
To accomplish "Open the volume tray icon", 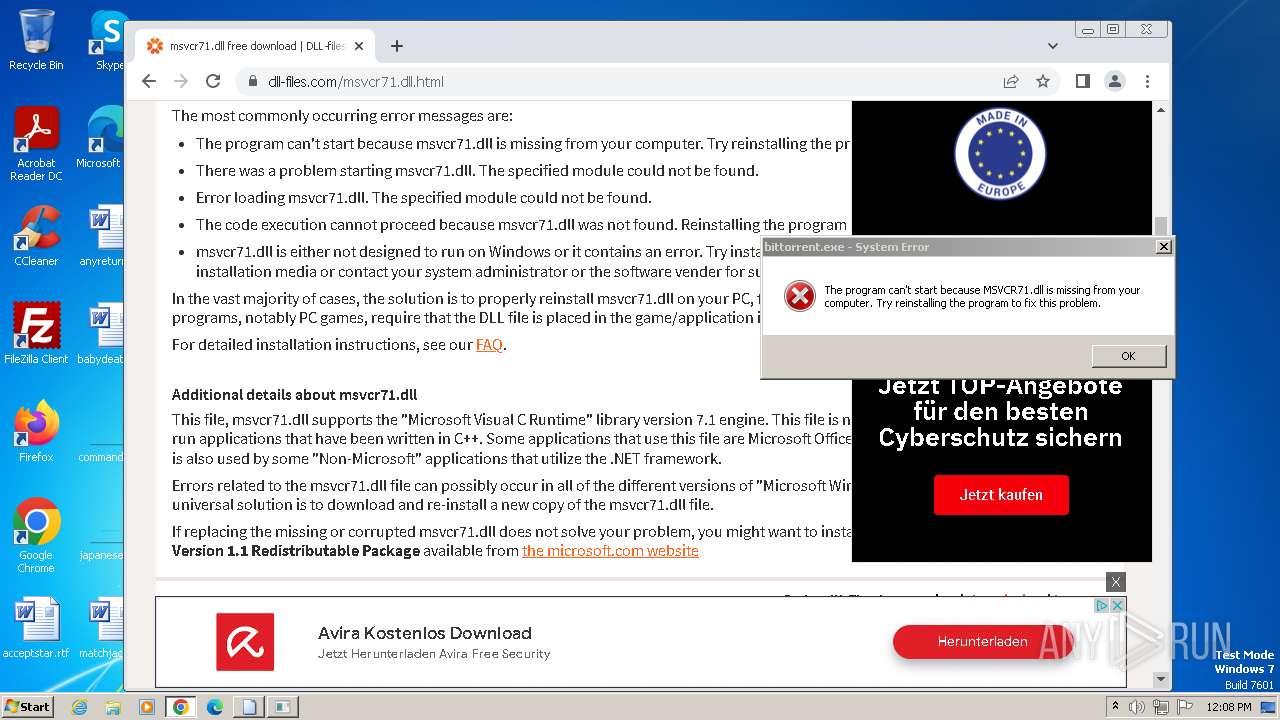I will (1137, 707).
